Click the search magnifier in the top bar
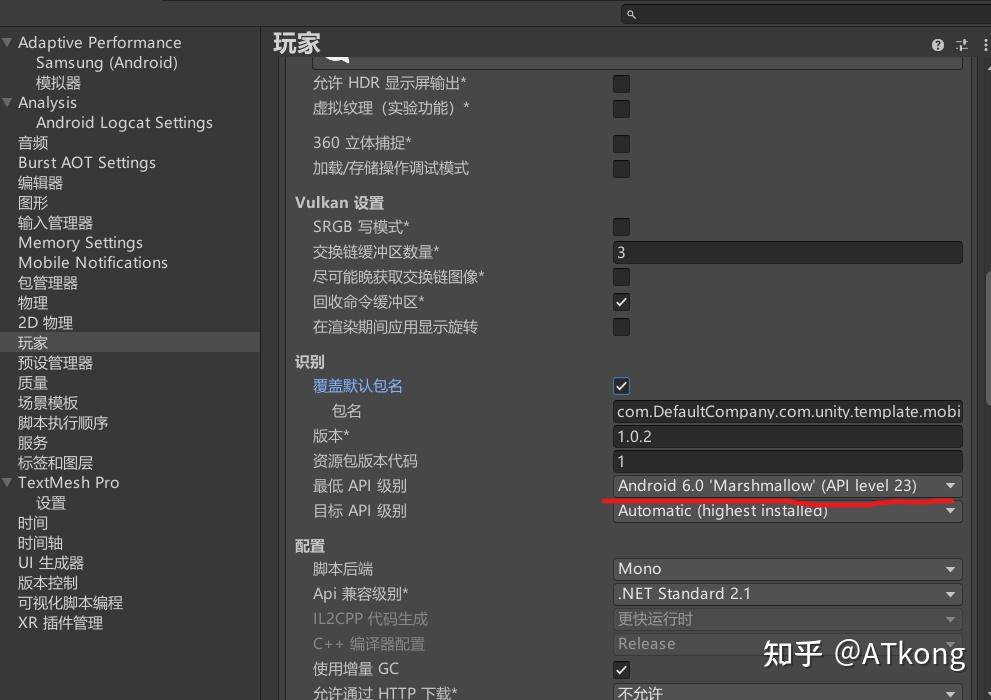991x700 pixels. point(629,15)
